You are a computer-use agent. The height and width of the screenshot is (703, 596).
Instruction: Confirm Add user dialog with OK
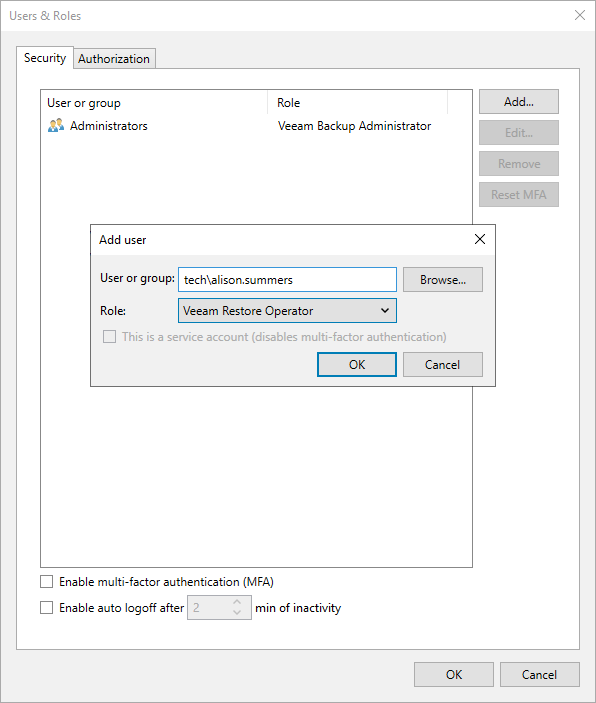pyautogui.click(x=357, y=365)
